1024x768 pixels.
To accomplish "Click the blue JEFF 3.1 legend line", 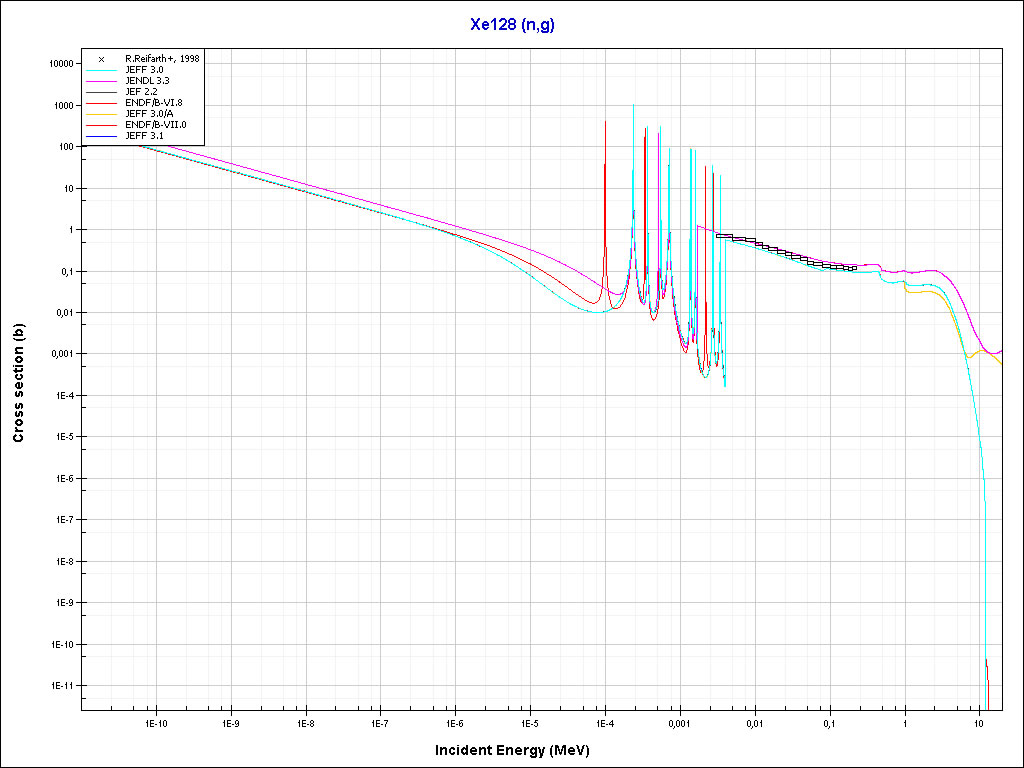I will [101, 136].
